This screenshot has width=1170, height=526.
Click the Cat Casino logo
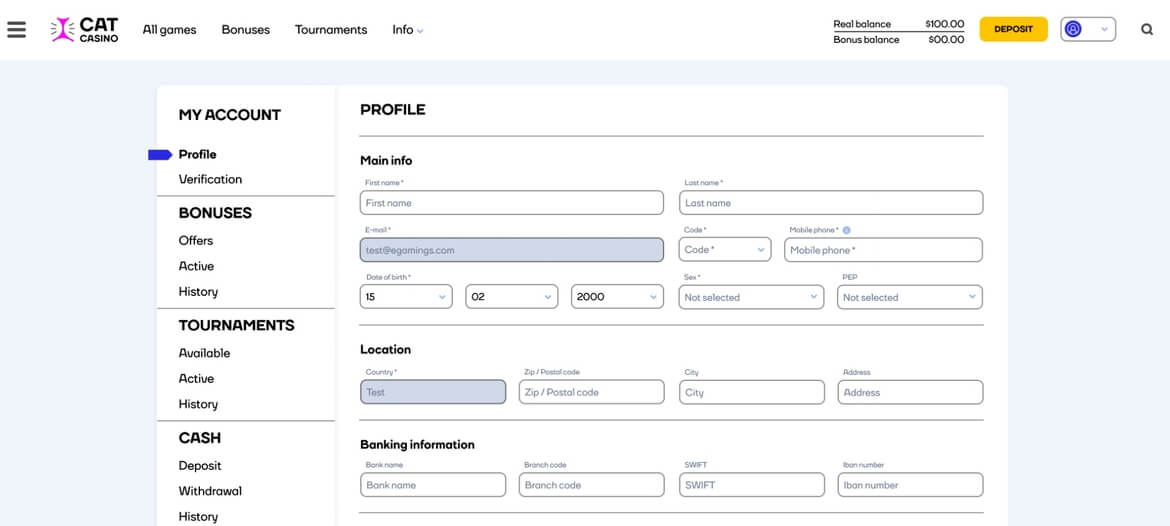[85, 30]
